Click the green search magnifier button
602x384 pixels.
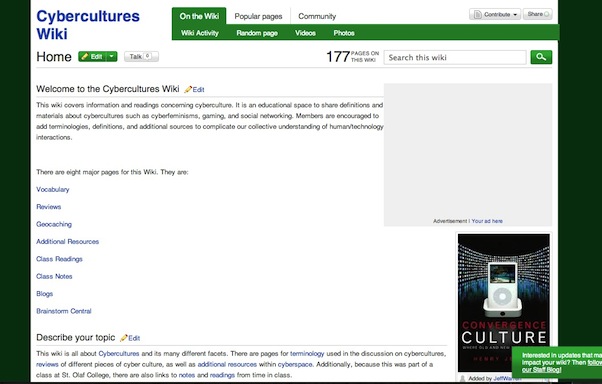pyautogui.click(x=541, y=57)
